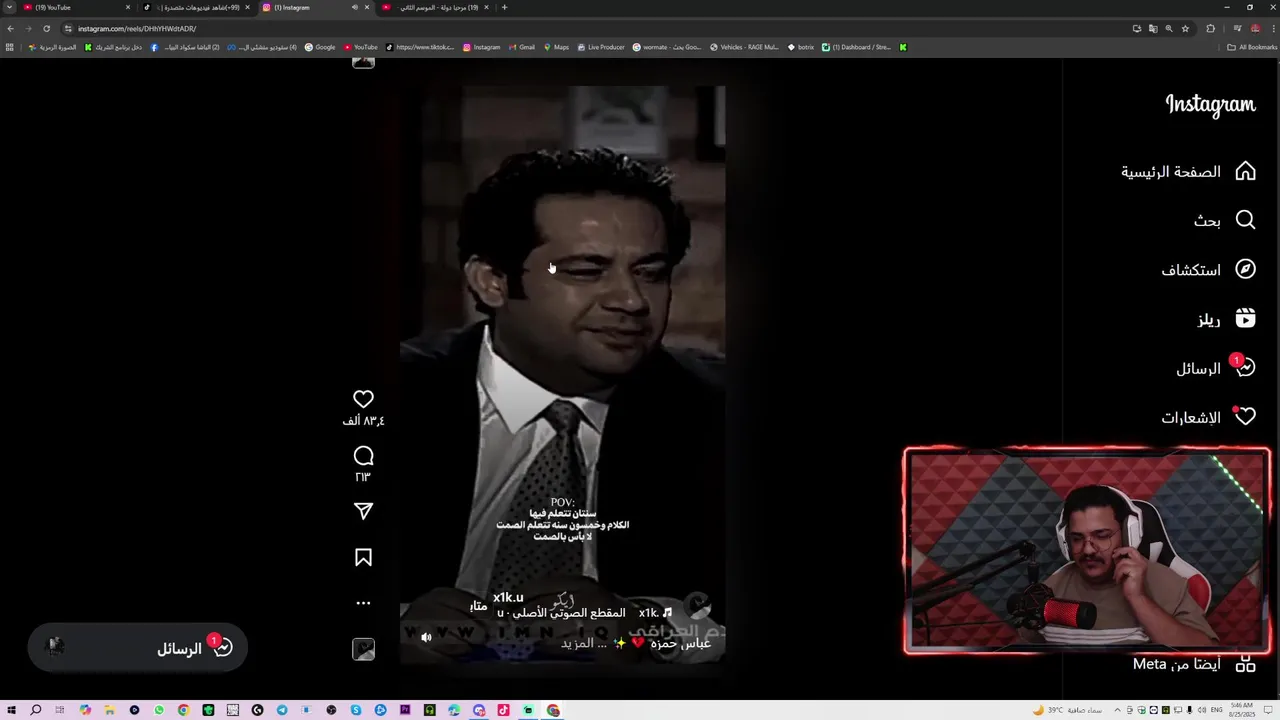
Task: Open the tab search dropdown arrow
Action: click(x=8, y=7)
